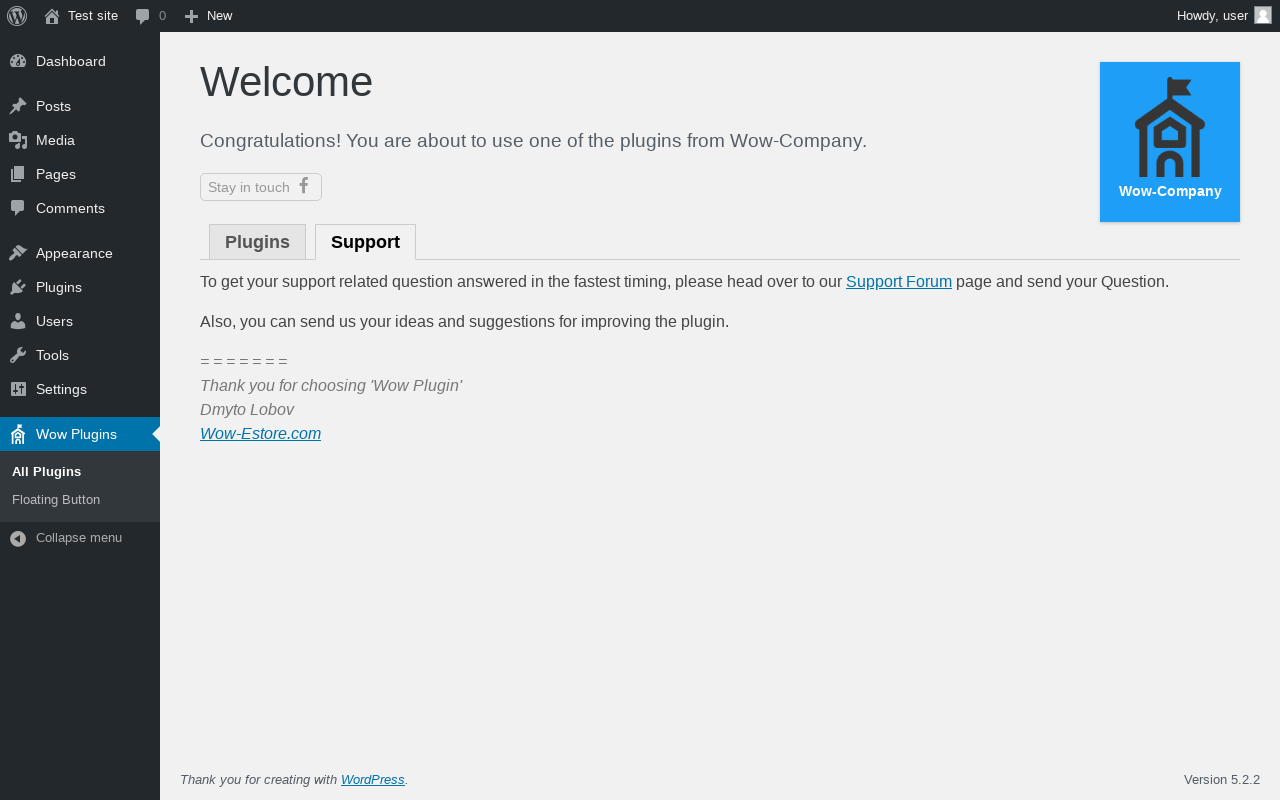1280x800 pixels.
Task: Click the Stay in touch Facebook button
Action: [x=261, y=187]
